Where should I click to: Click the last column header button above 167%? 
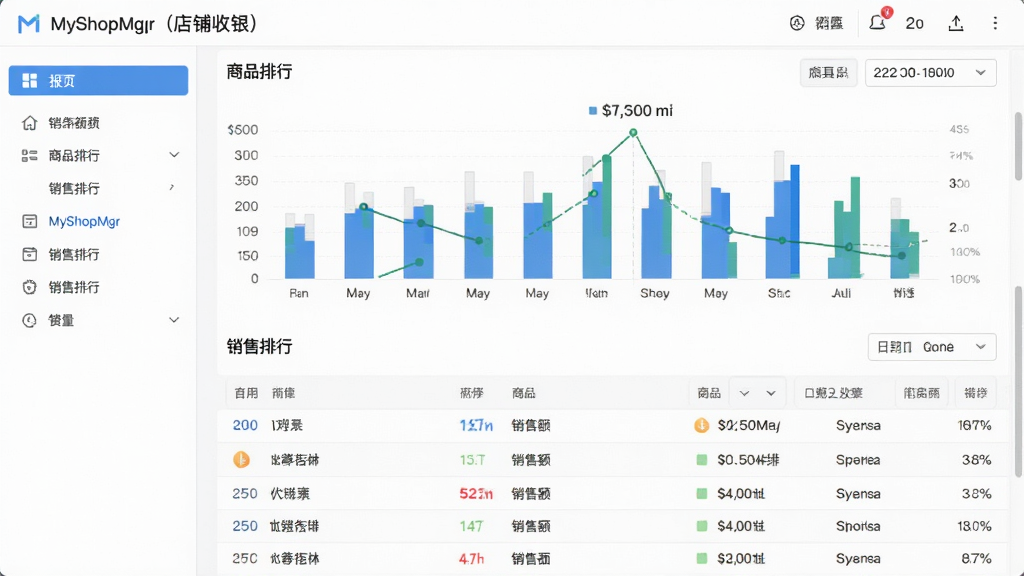[976, 393]
